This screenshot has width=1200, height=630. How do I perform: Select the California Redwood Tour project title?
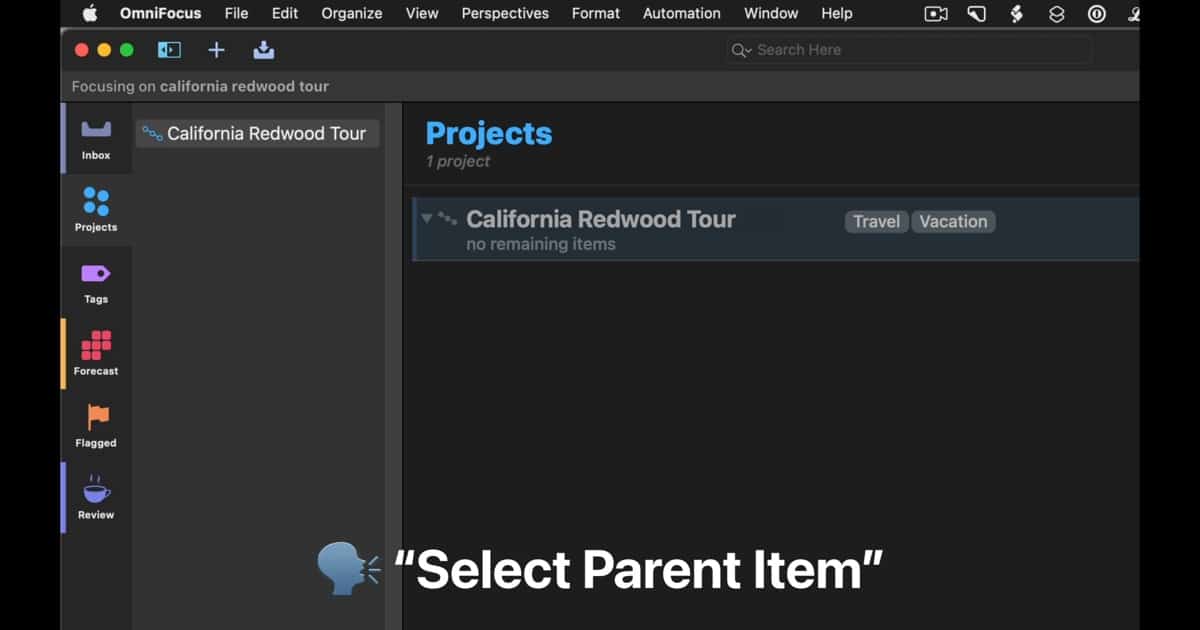pos(601,219)
